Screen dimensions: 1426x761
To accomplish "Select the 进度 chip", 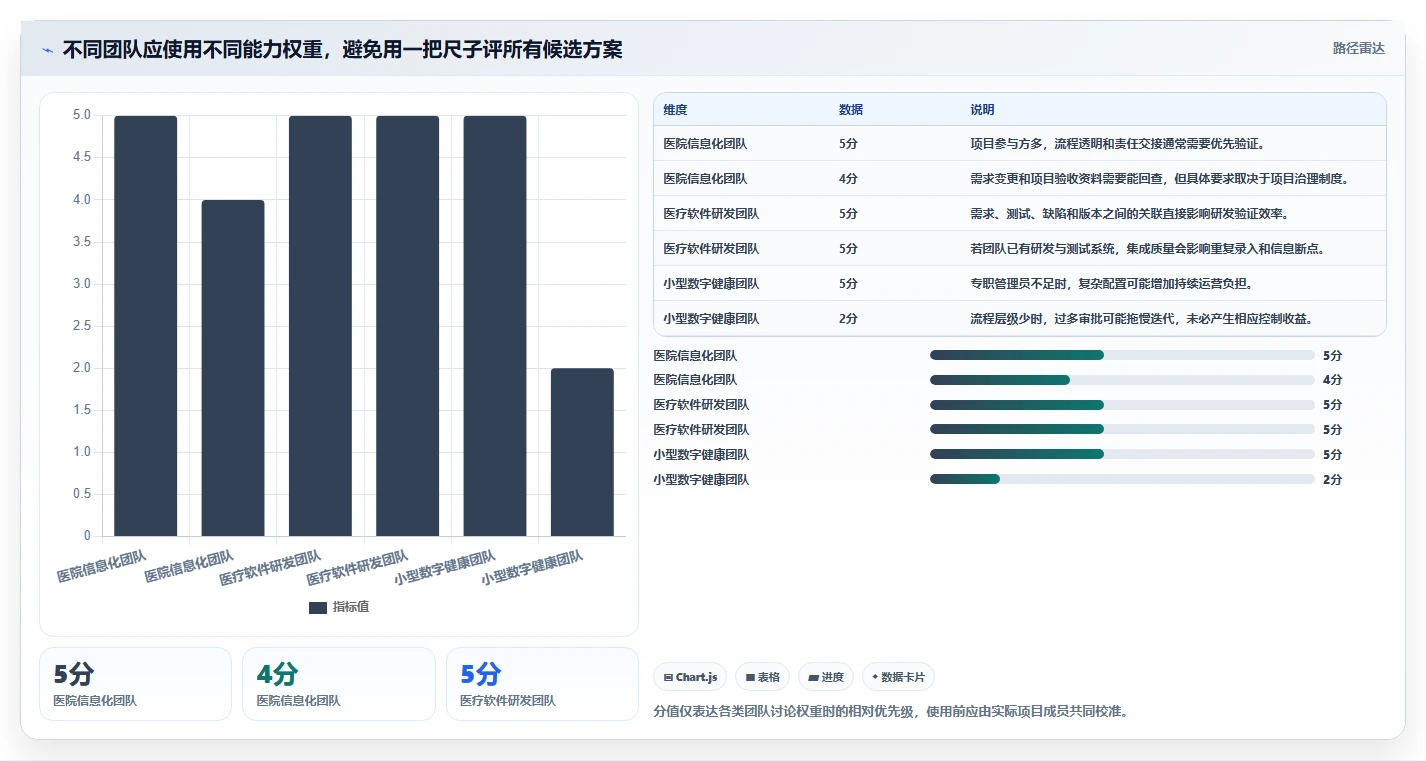I will 826,677.
